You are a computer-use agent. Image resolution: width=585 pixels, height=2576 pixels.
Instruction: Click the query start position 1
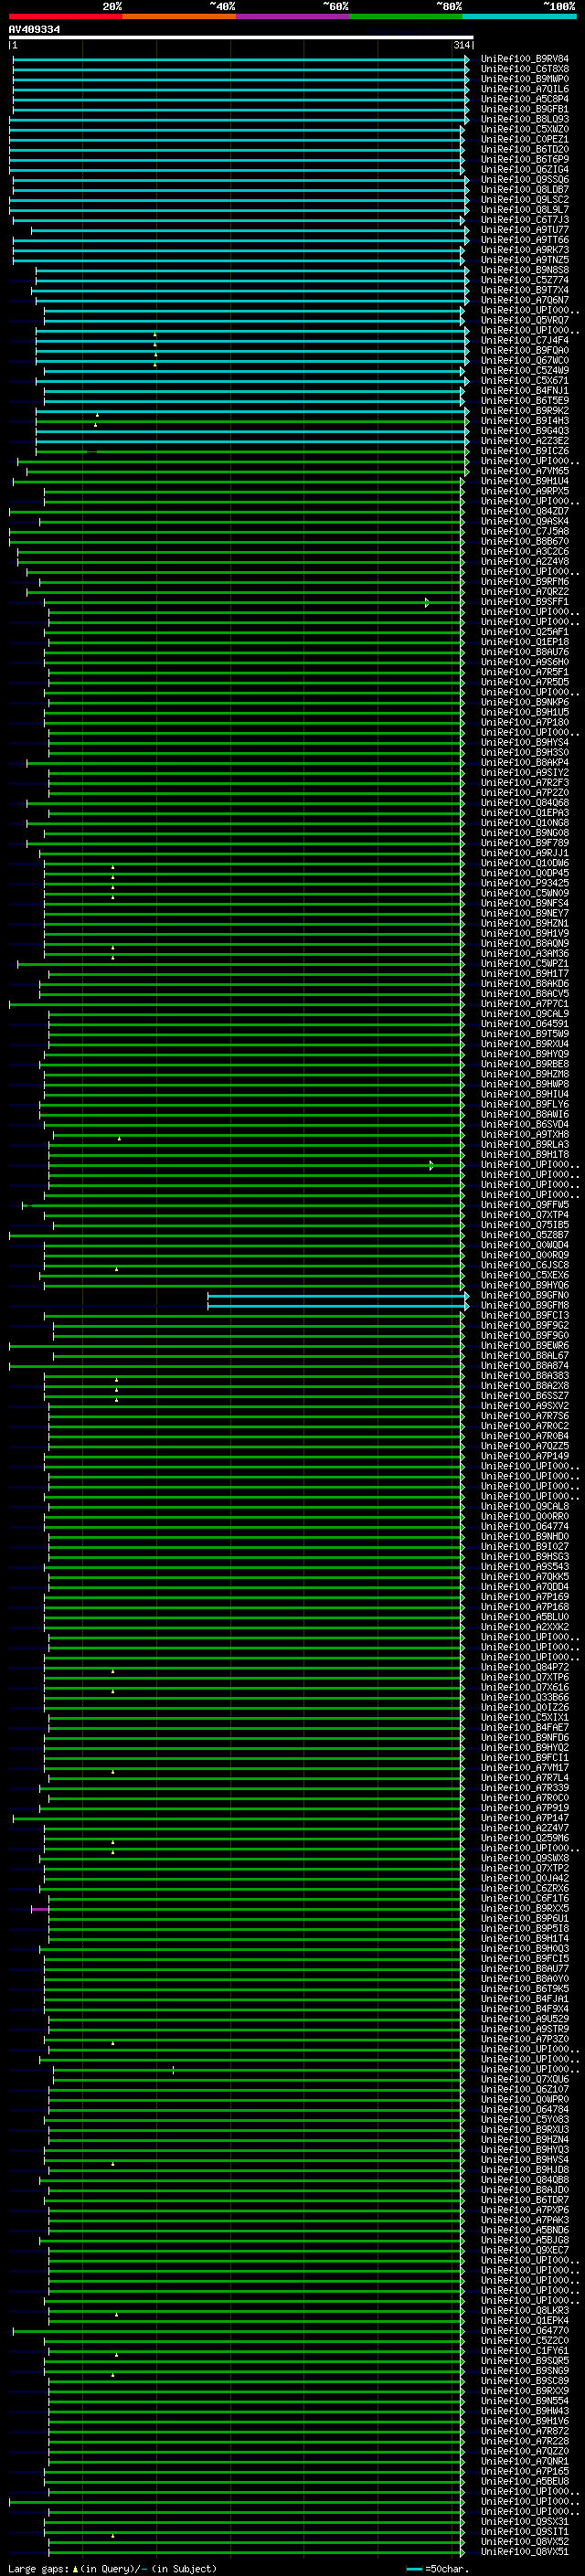pos(14,45)
